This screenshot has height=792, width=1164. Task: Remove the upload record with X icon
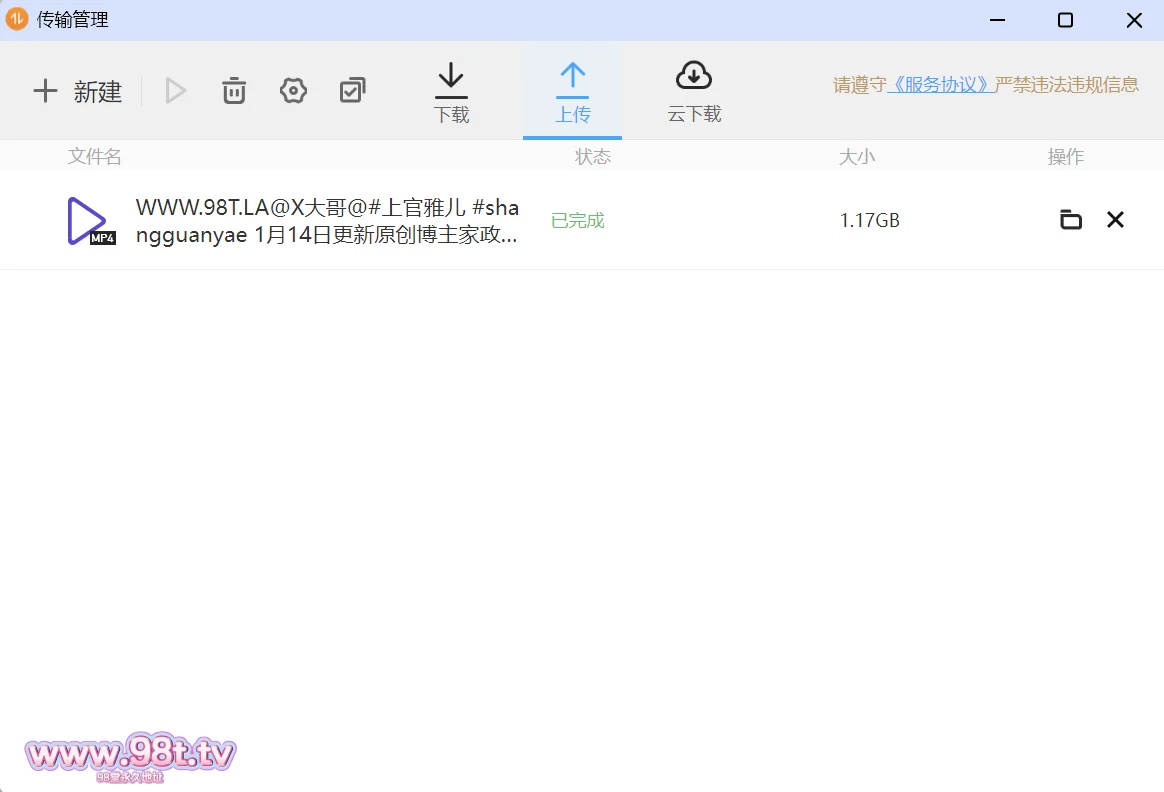tap(1115, 220)
